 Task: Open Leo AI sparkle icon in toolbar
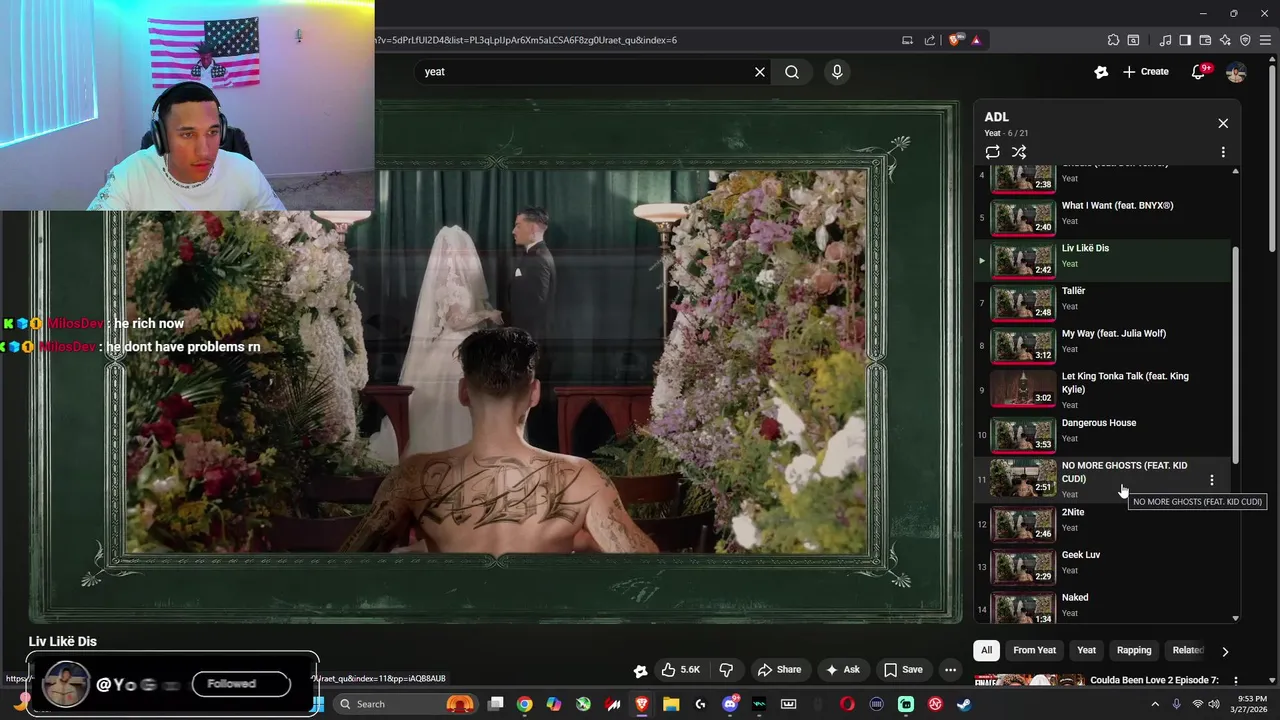pyautogui.click(x=1225, y=40)
